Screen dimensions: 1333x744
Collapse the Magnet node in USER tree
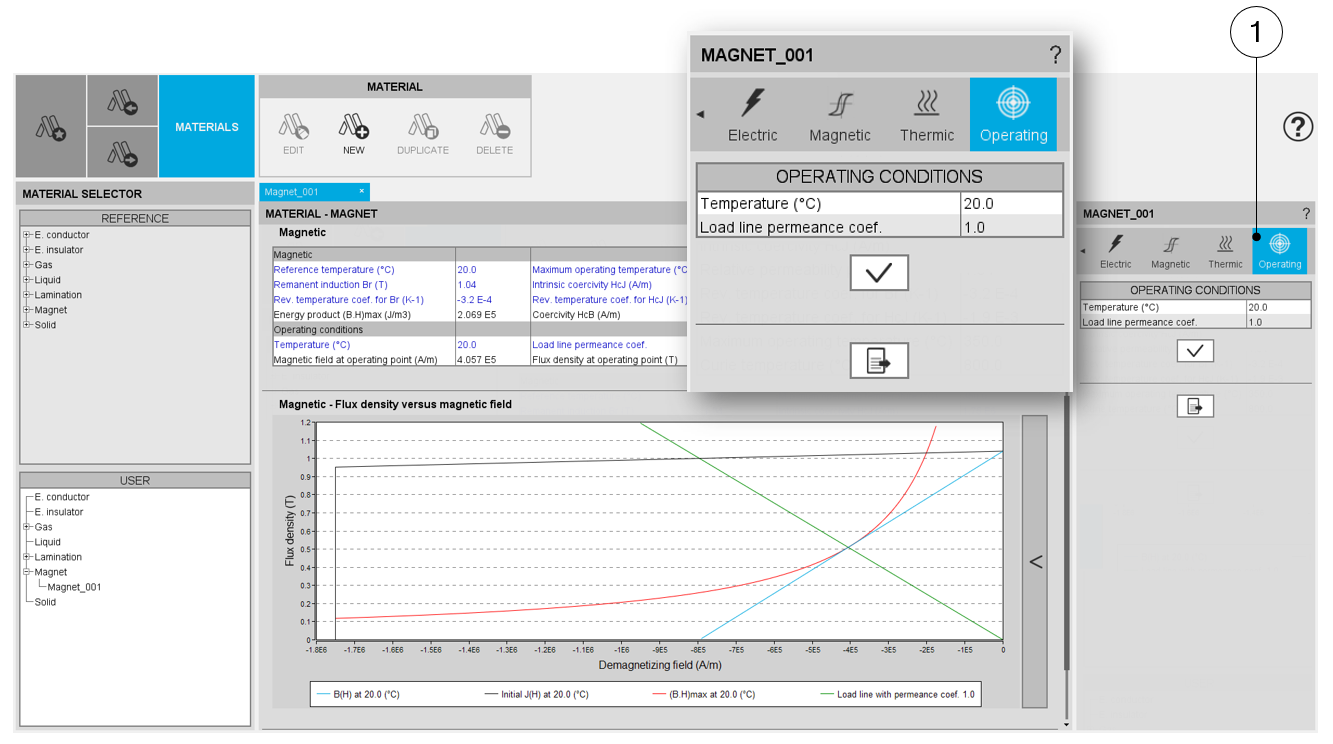[26, 572]
